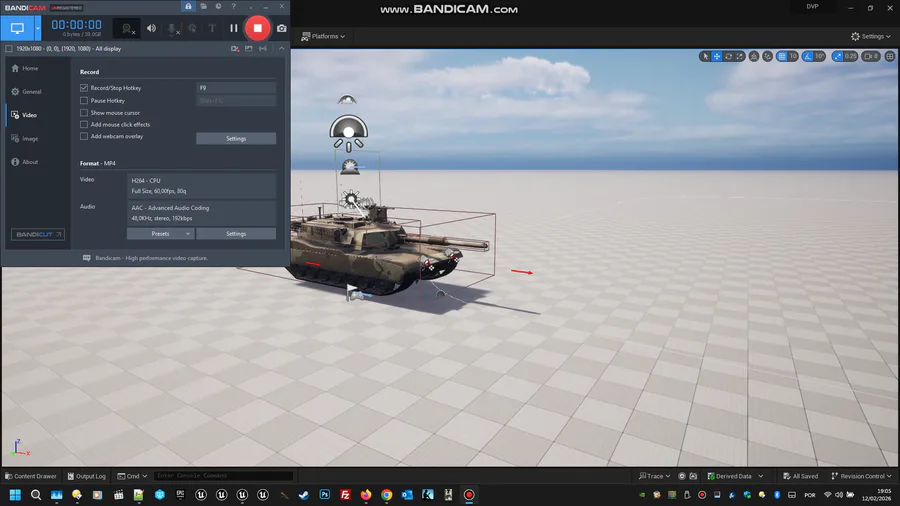Mute speaker sound in Bandicam toolbar
This screenshot has width=900, height=506.
[x=152, y=28]
